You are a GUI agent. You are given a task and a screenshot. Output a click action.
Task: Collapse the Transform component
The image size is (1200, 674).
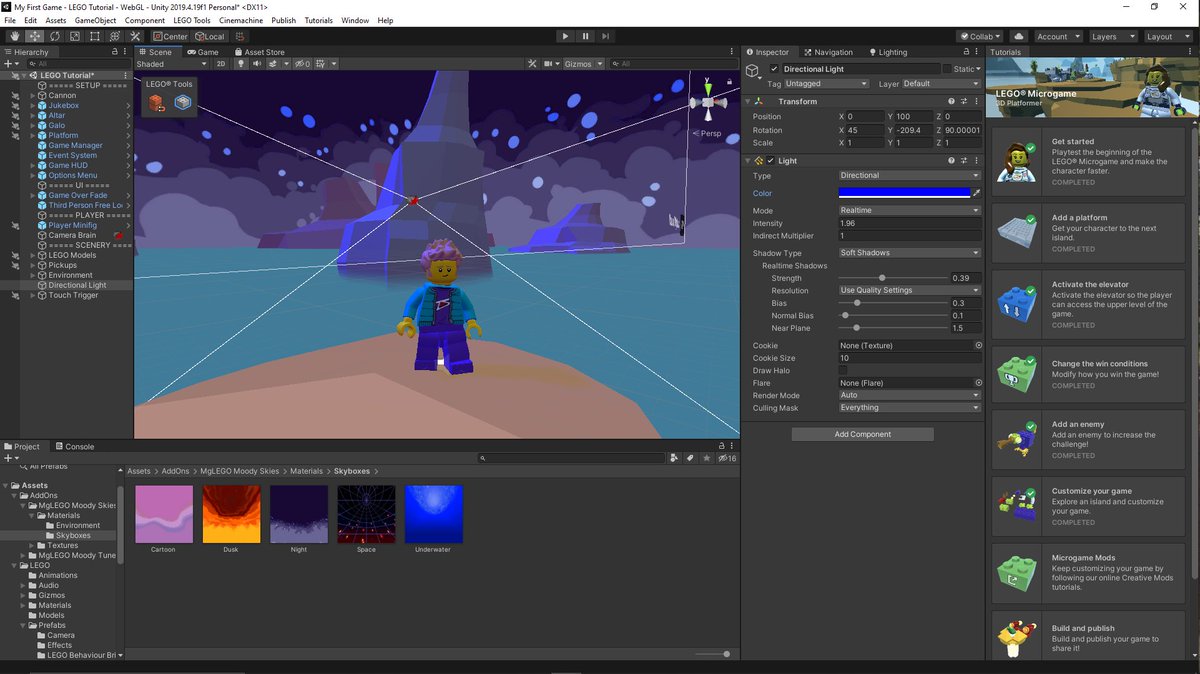point(748,101)
